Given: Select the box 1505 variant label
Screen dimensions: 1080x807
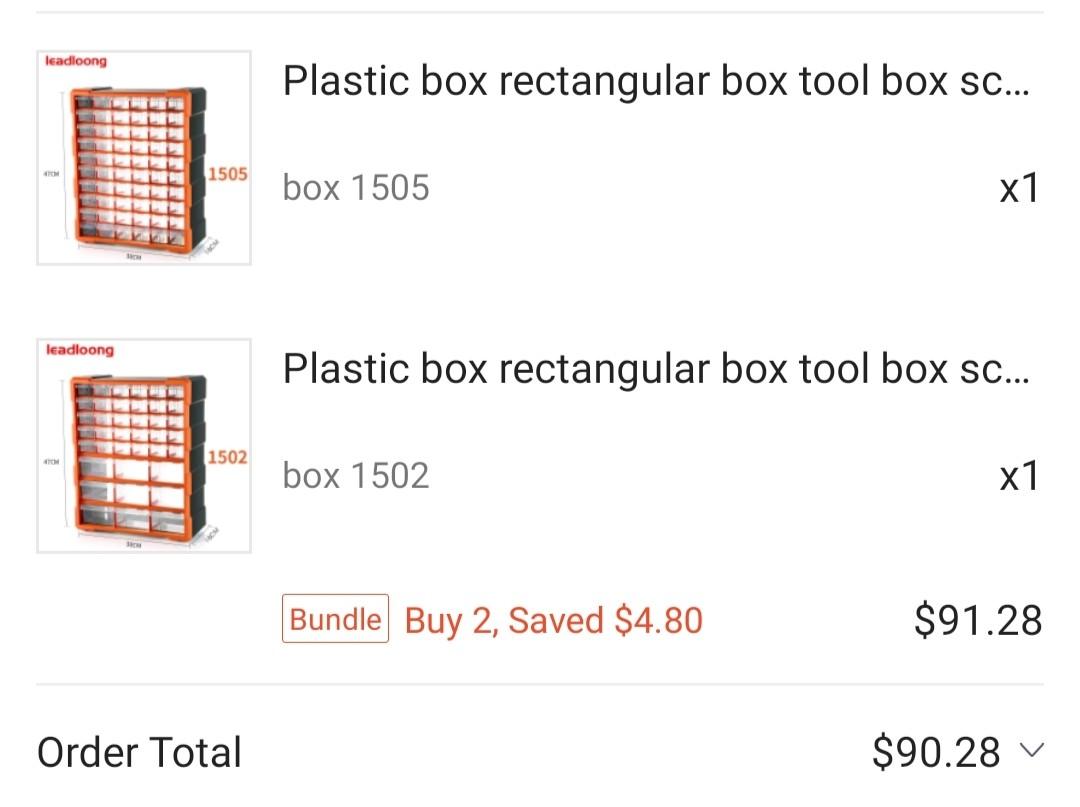Looking at the screenshot, I should tap(356, 187).
